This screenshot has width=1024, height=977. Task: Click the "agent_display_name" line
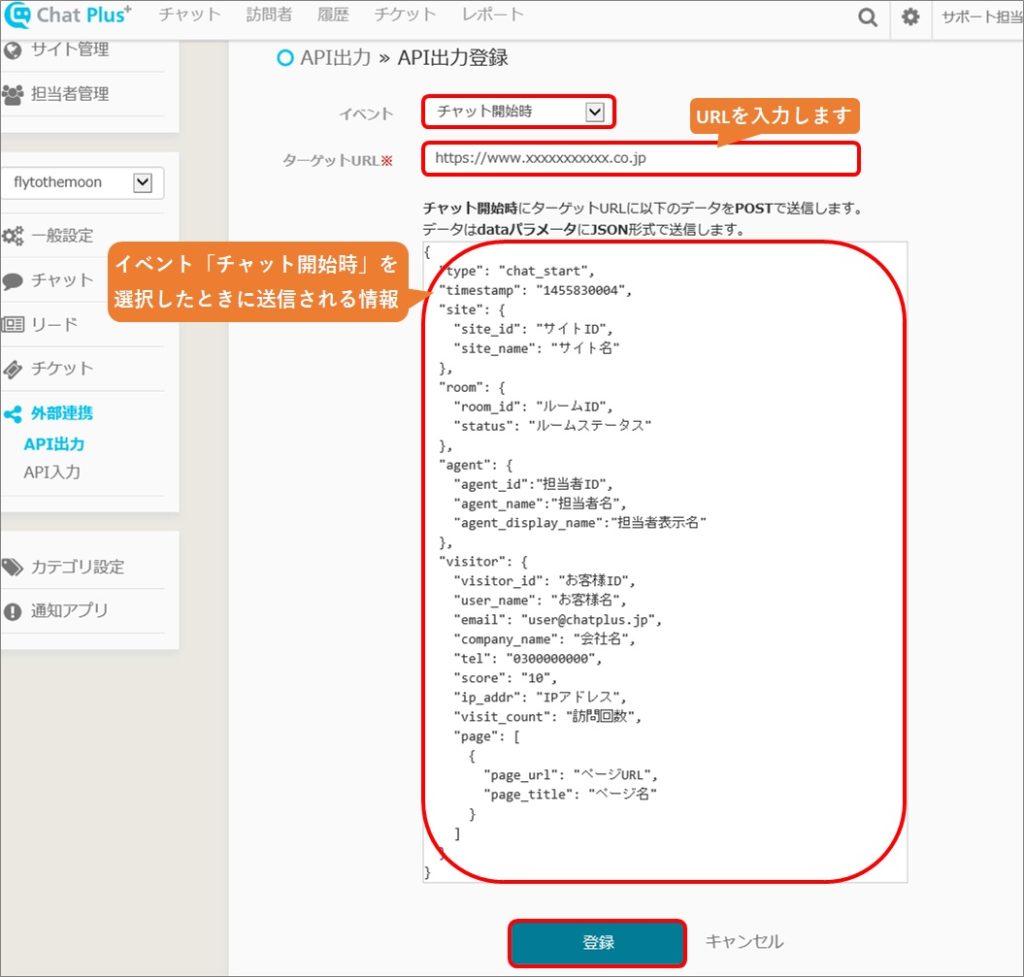coord(580,523)
